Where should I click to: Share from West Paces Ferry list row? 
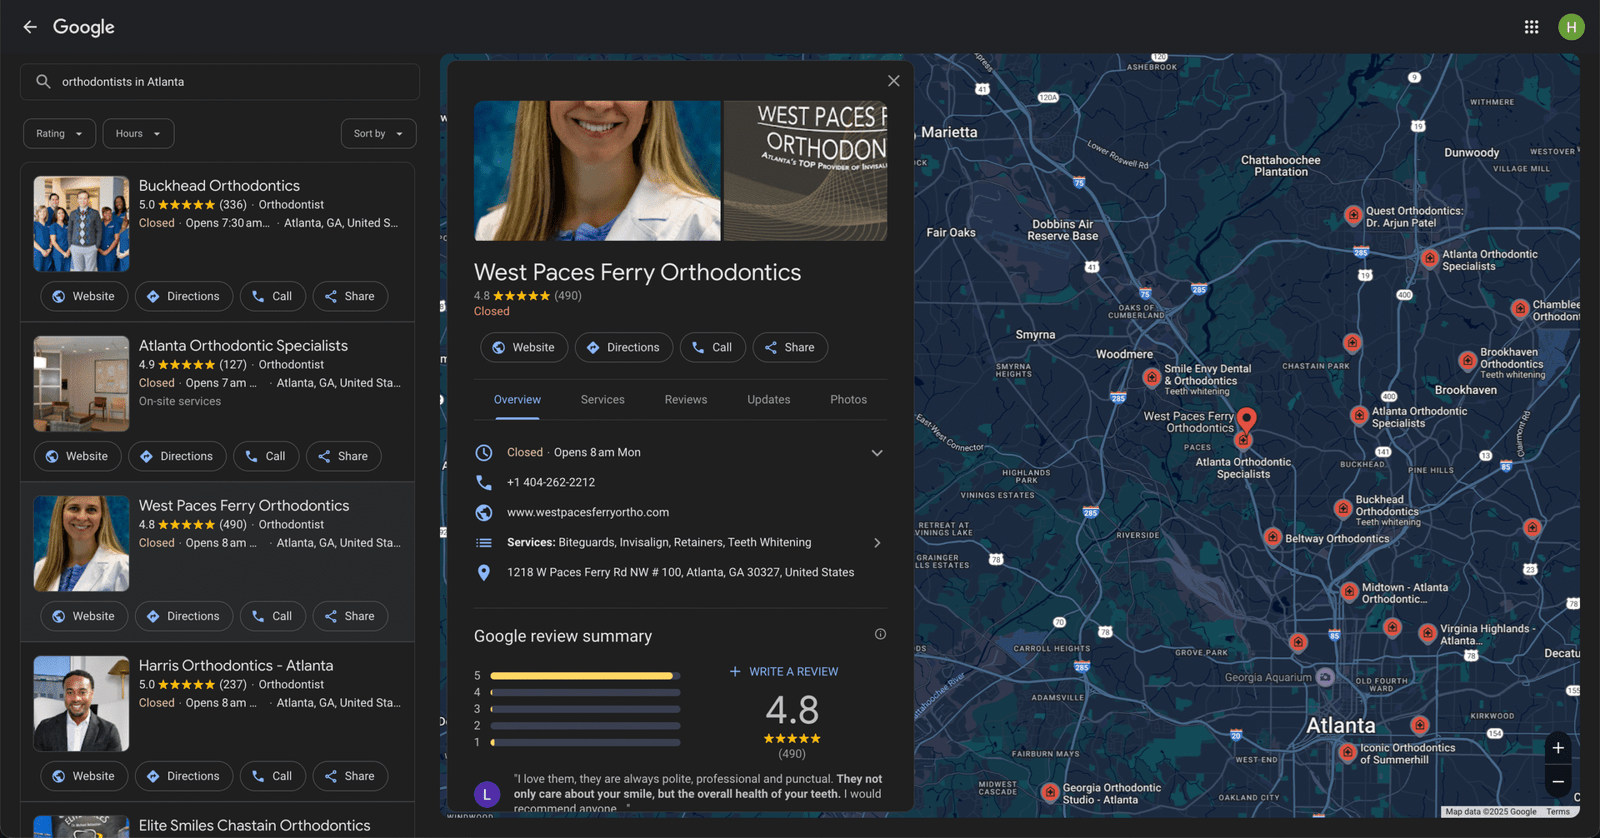[x=350, y=616]
